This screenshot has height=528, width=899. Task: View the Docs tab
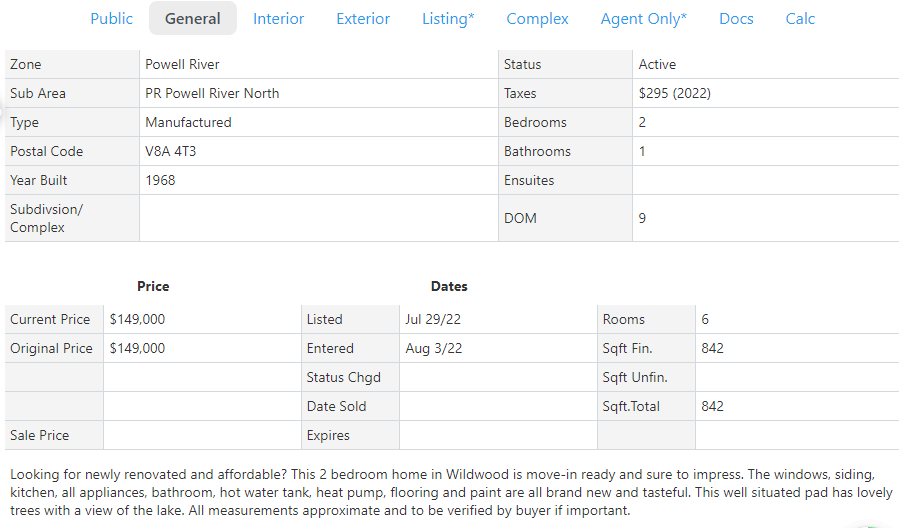tap(736, 19)
